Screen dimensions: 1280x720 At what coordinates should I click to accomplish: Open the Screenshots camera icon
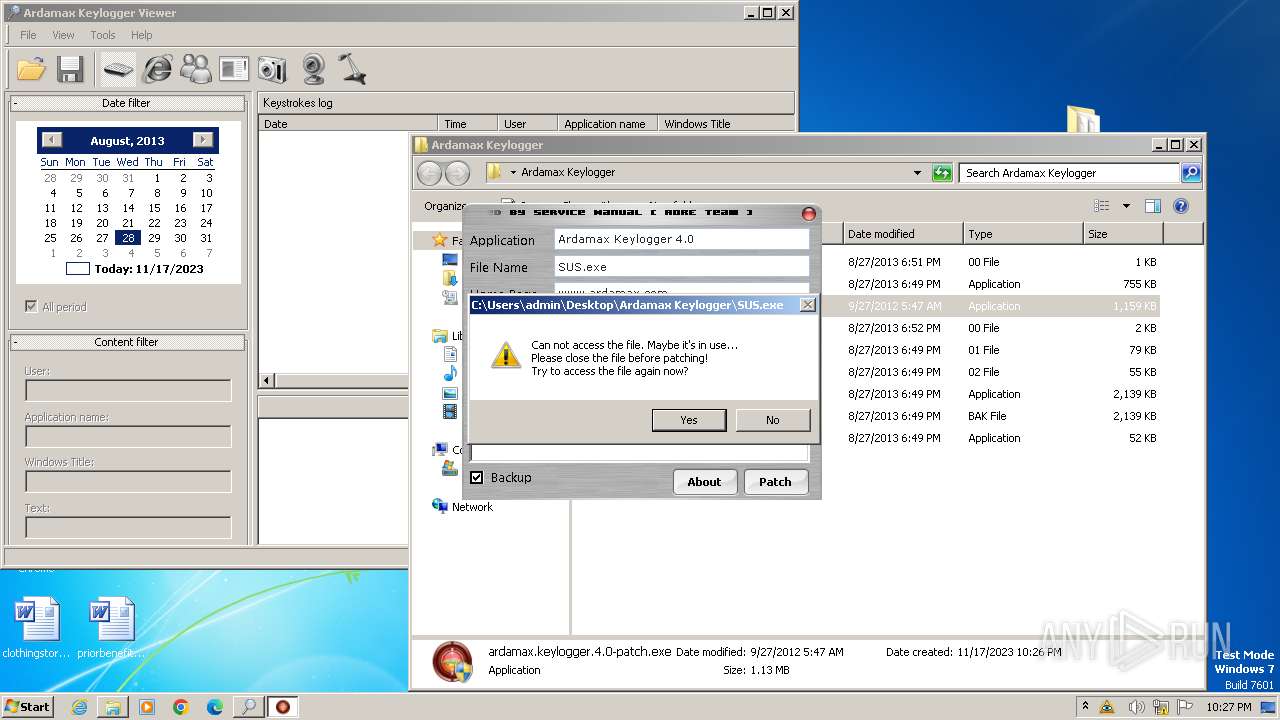click(272, 69)
